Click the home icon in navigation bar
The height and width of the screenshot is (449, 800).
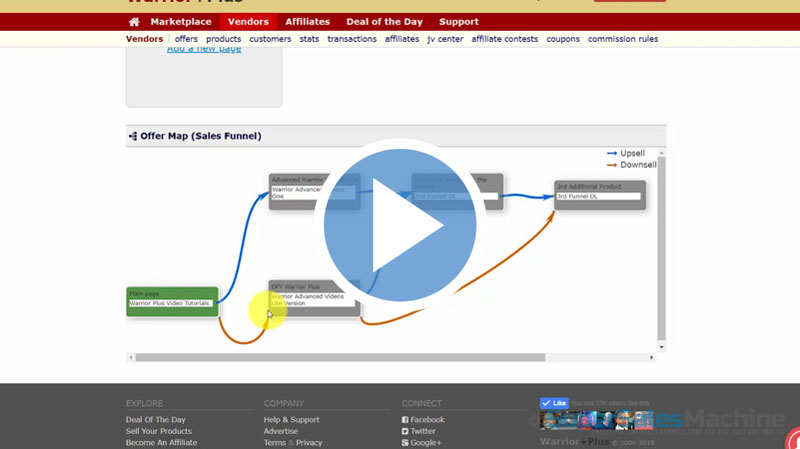[x=134, y=22]
